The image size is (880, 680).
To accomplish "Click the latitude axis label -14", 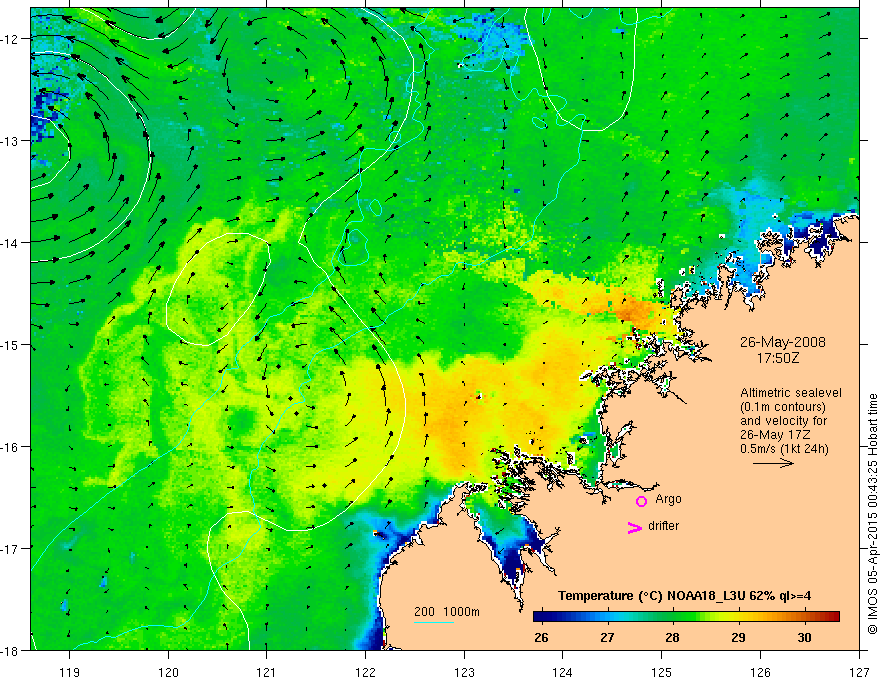I will [9, 242].
